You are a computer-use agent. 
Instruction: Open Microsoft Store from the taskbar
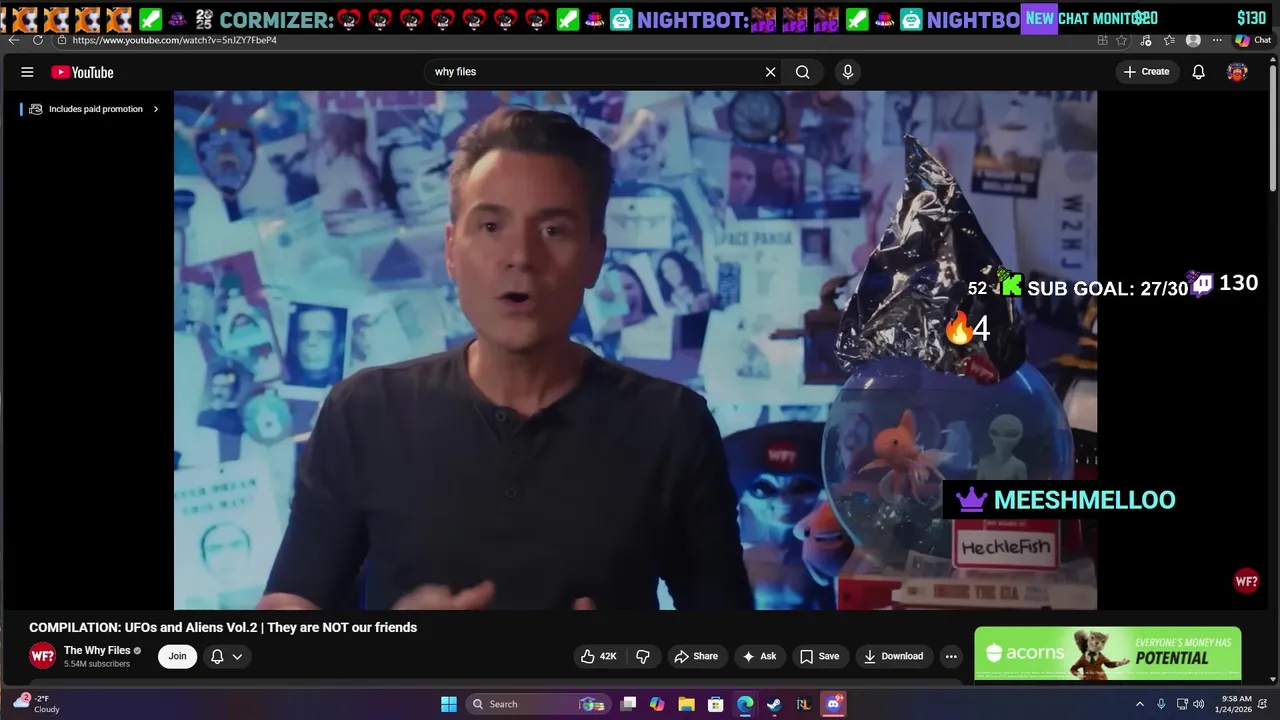[x=715, y=704]
